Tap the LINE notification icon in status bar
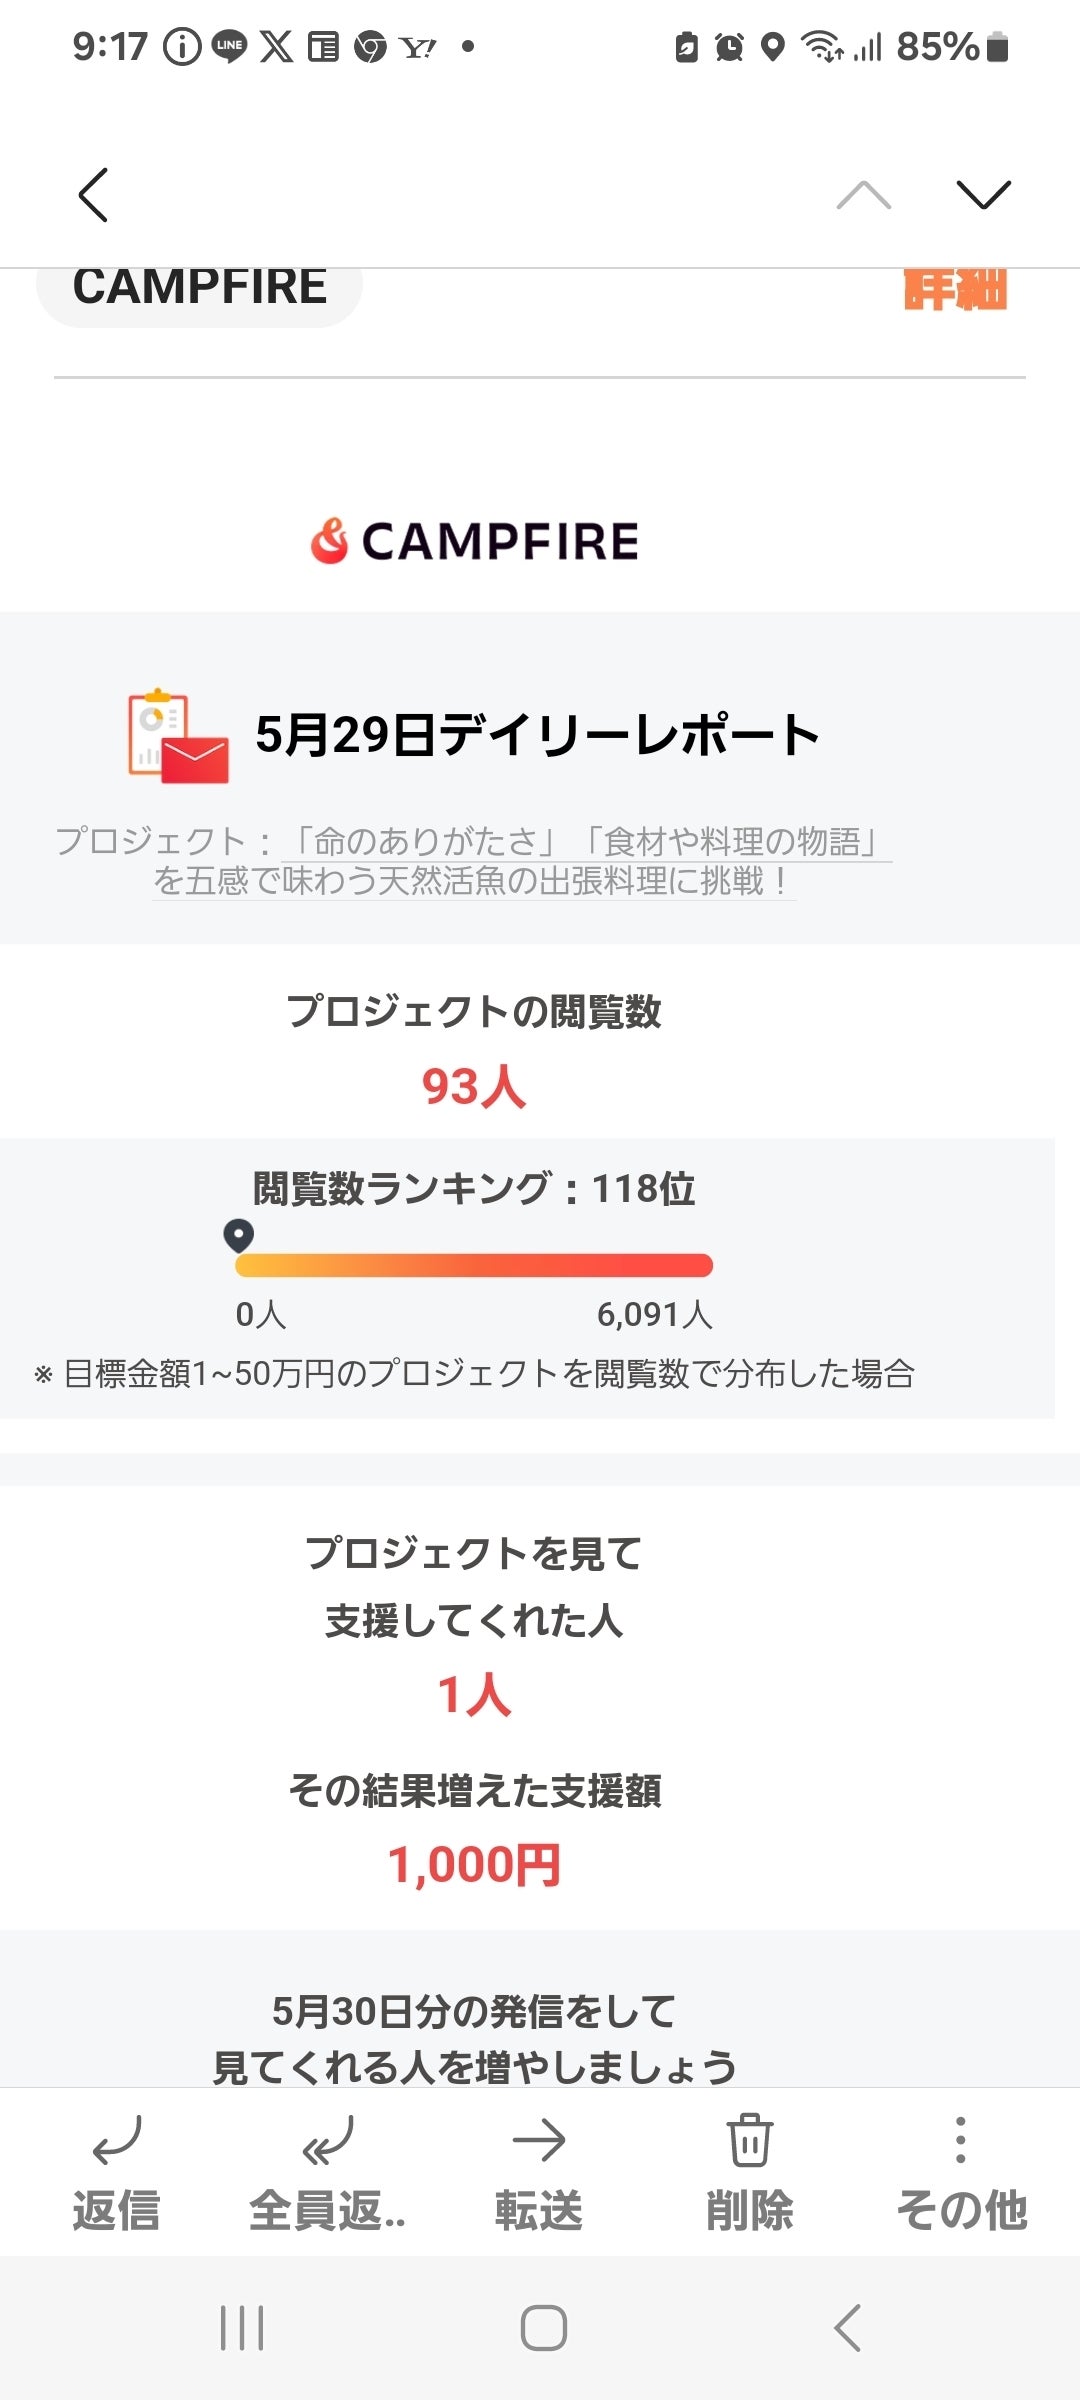Screen dimensions: 1080x2400 pyautogui.click(x=229, y=46)
